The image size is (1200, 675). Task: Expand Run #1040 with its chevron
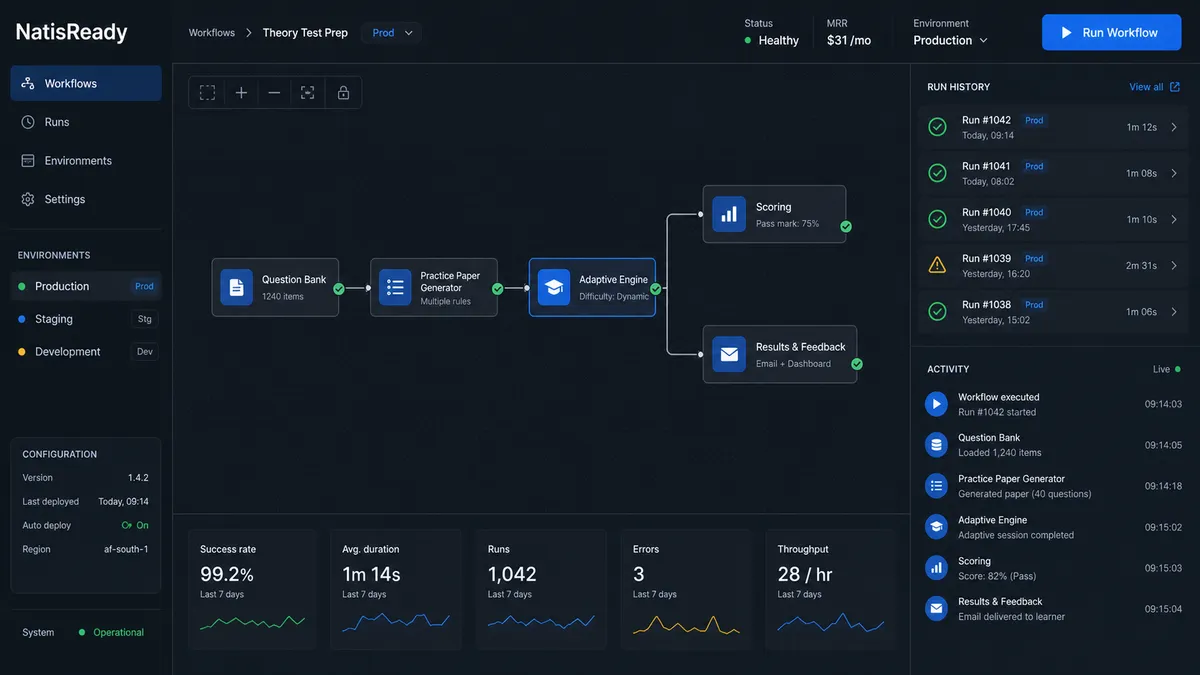(1174, 219)
